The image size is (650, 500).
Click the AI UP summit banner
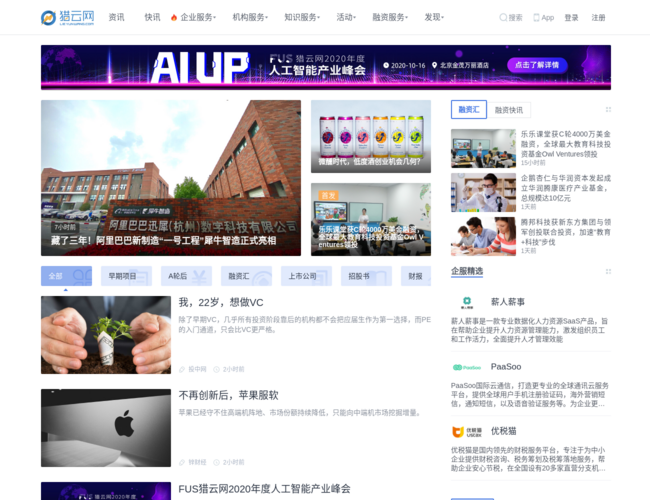(x=326, y=67)
